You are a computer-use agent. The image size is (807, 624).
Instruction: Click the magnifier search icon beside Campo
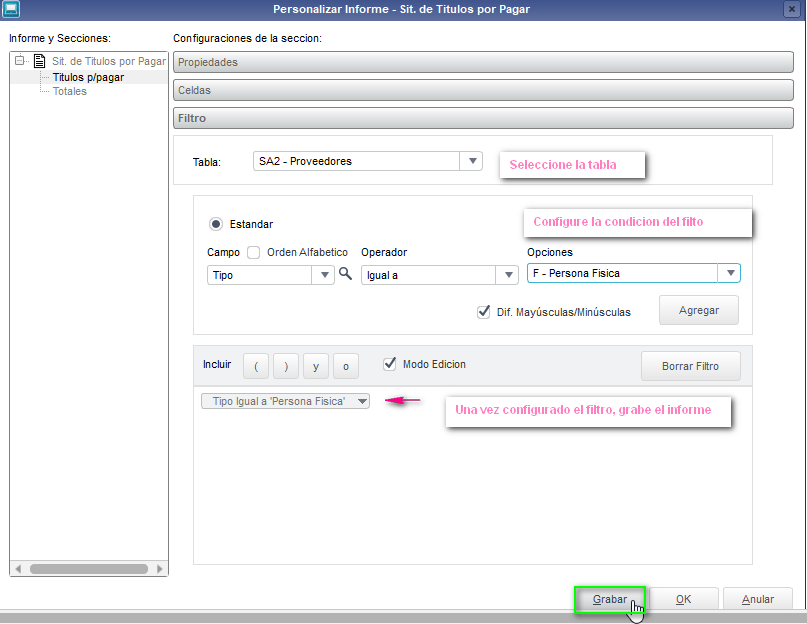pyautogui.click(x=345, y=274)
